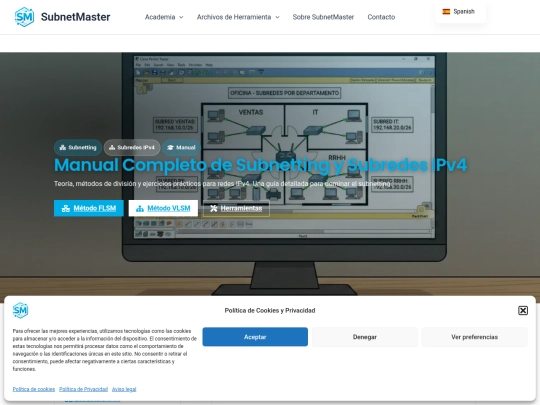540x405 pixels.
Task: Click the tools icon on Herramientas button
Action: coord(214,208)
